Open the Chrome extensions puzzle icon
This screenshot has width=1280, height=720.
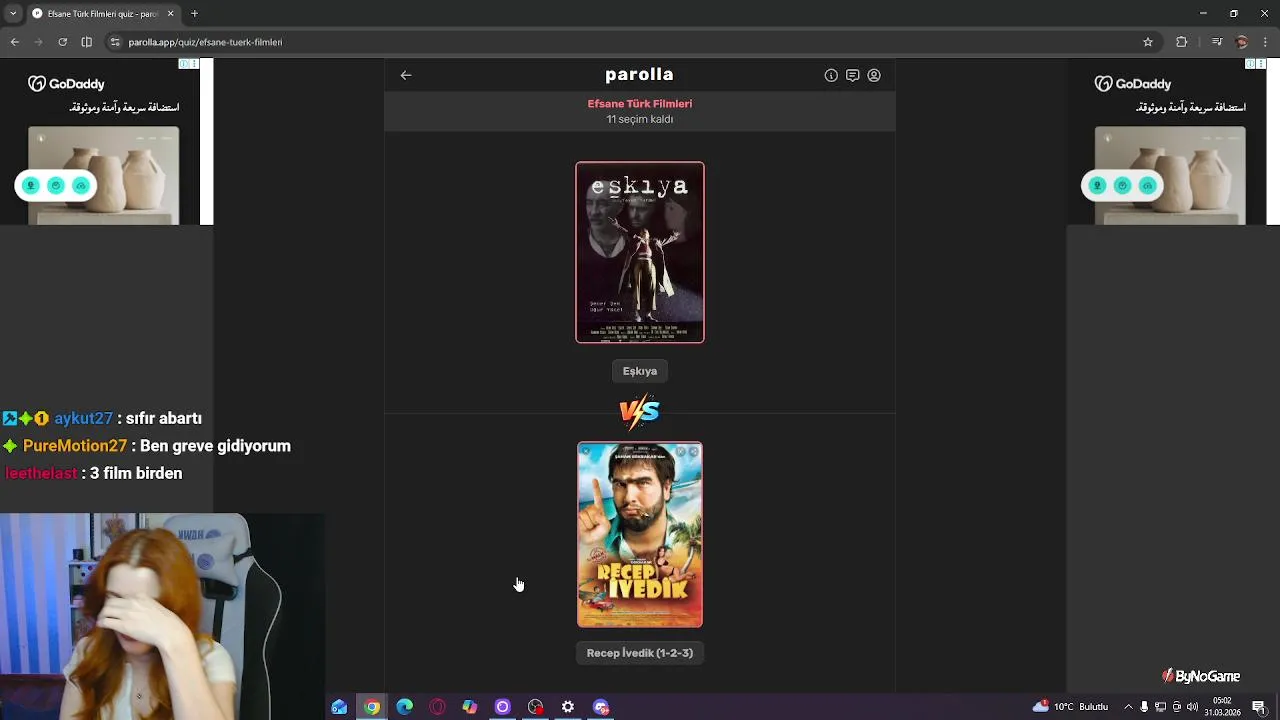tap(1182, 42)
